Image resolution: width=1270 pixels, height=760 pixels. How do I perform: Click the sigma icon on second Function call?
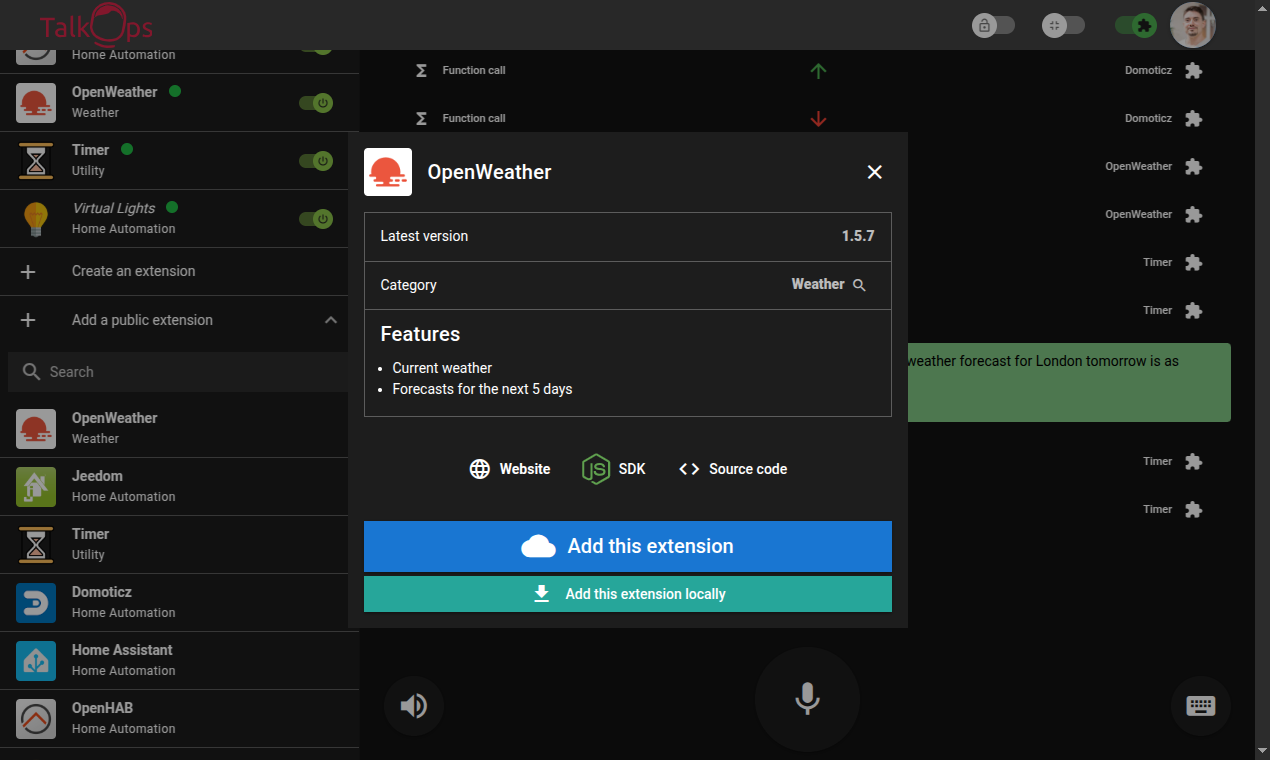[x=421, y=119]
